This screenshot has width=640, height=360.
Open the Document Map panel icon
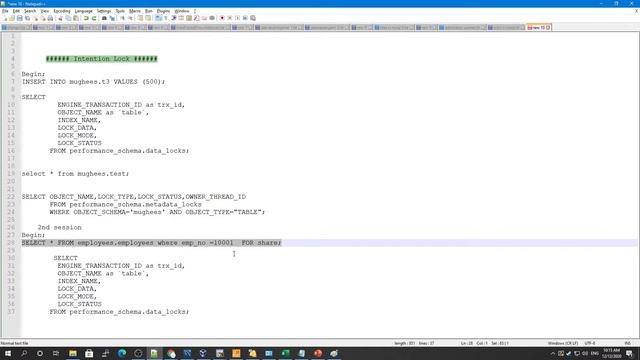click(189, 18)
